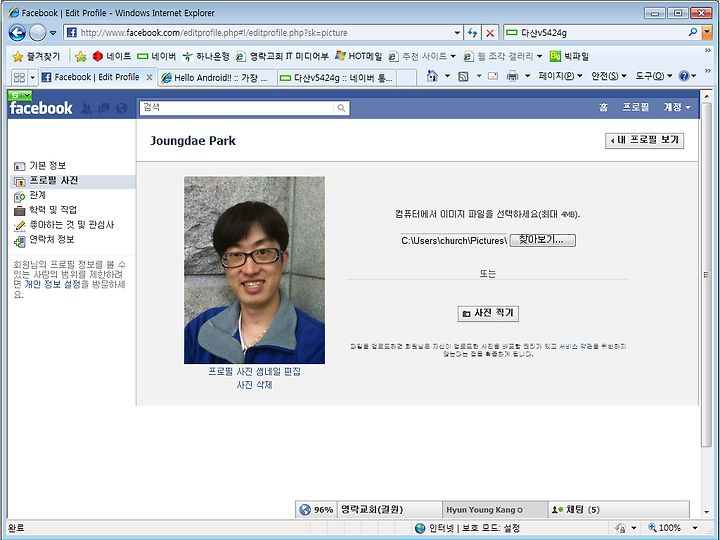Click the 찾아보기... browse button

pos(542,240)
